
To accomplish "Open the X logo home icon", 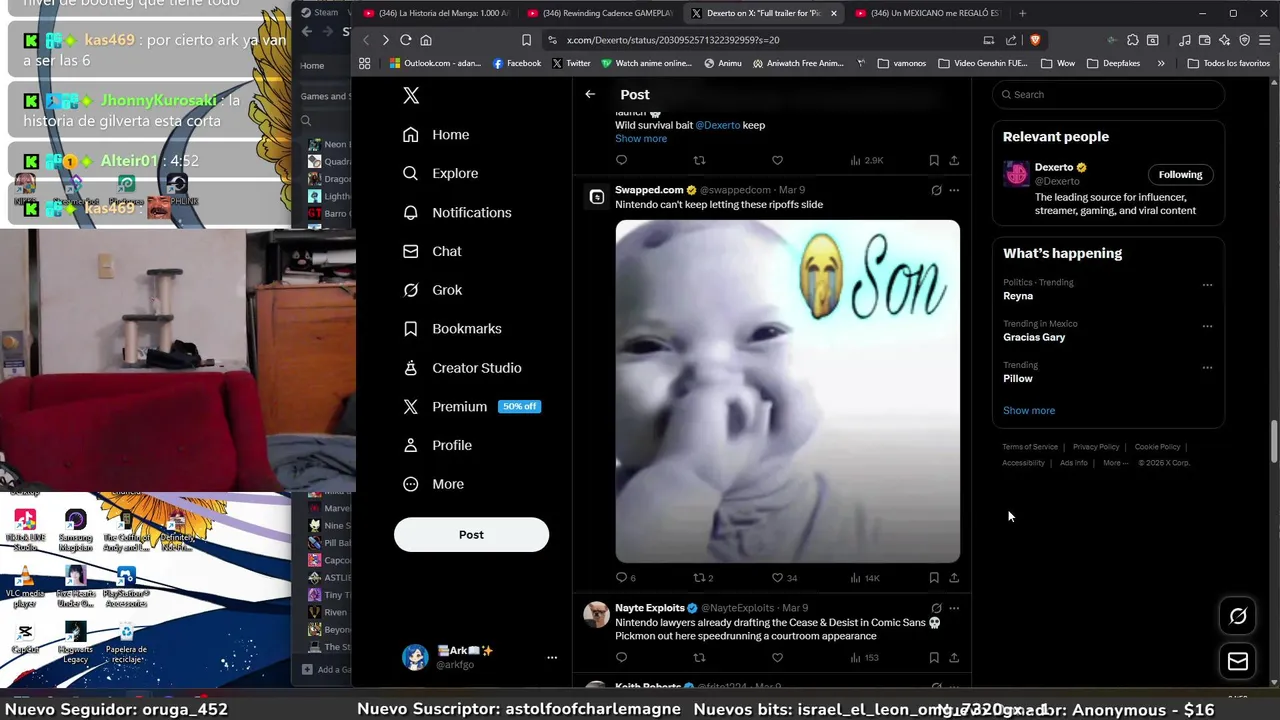I will (x=411, y=95).
